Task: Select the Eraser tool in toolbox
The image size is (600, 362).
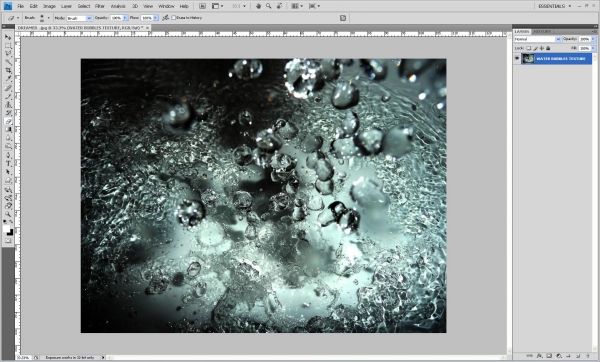Action: (8, 121)
